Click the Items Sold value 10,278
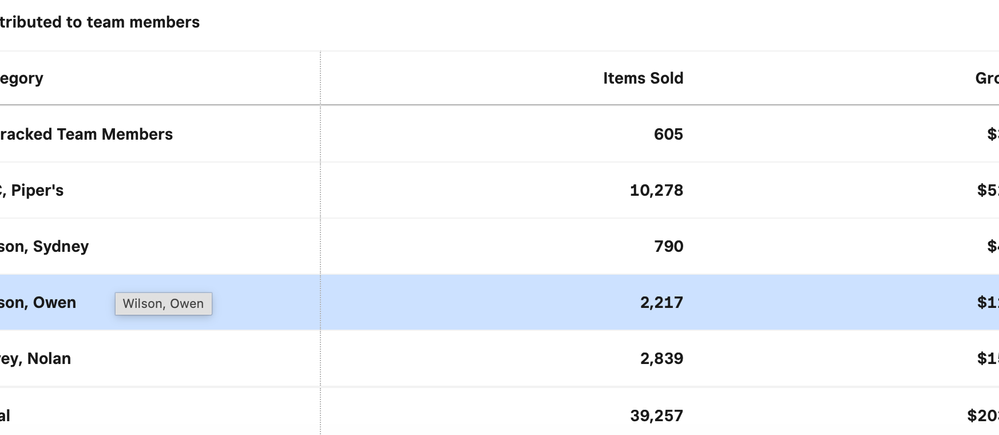The width and height of the screenshot is (999, 435). [x=656, y=190]
